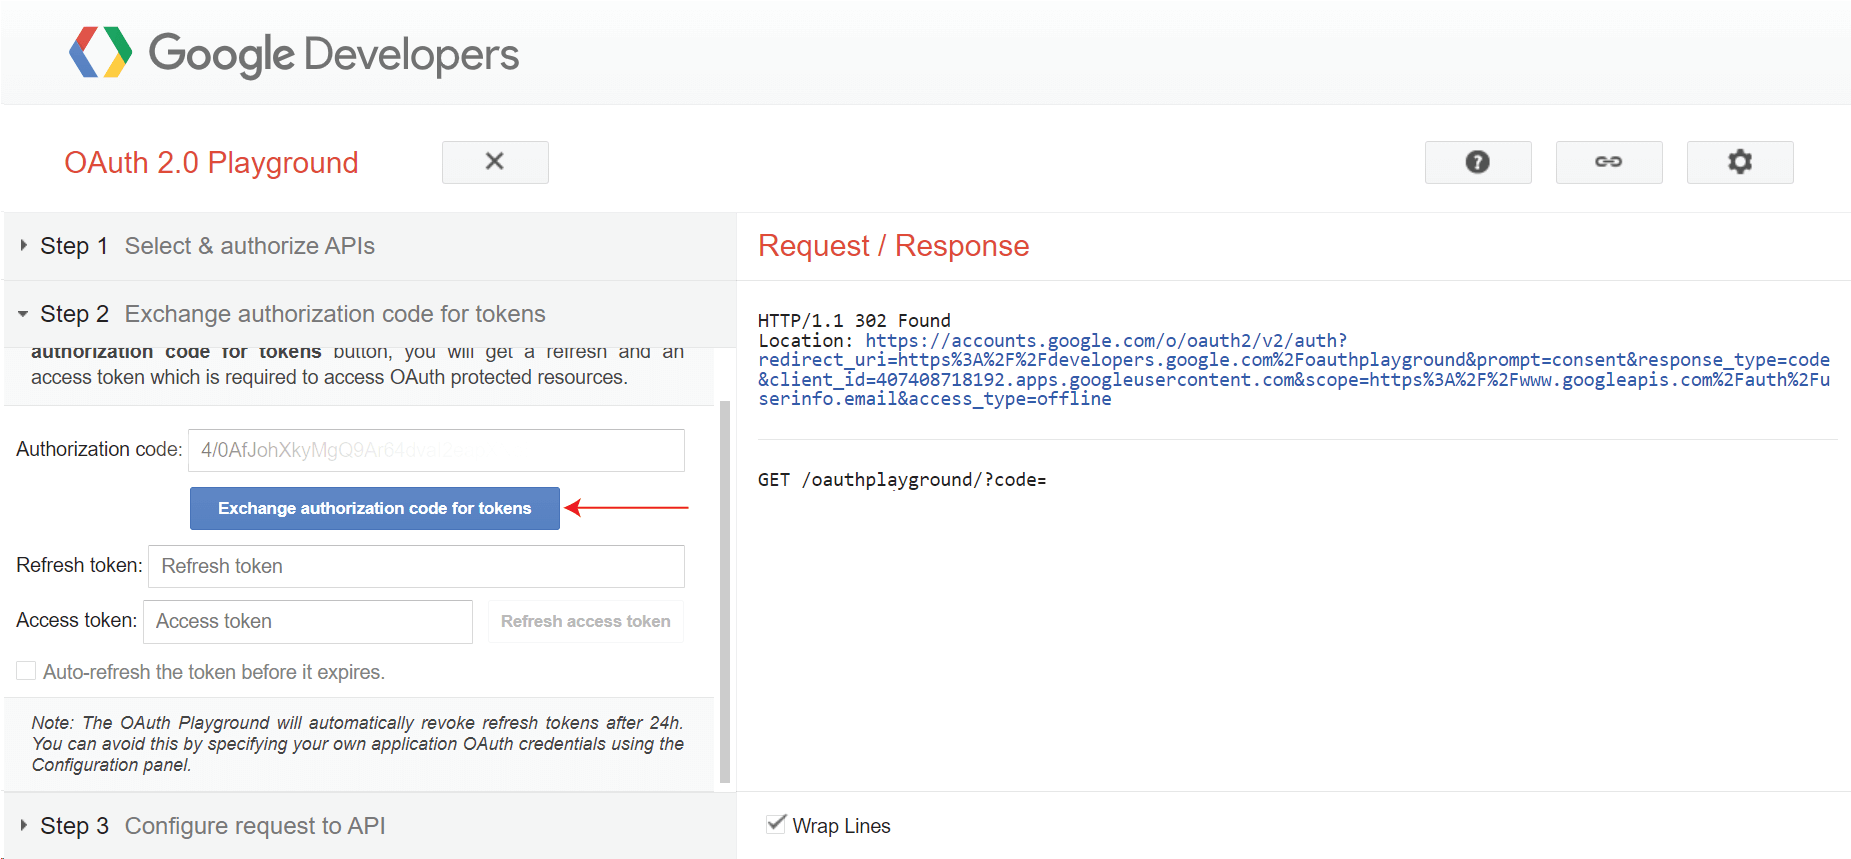Click the link icon button

[1609, 162]
